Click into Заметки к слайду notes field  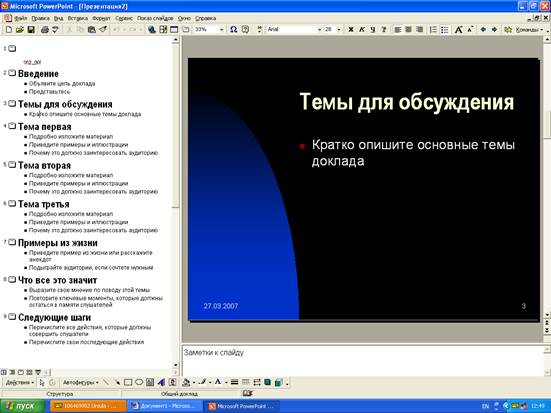(363, 360)
